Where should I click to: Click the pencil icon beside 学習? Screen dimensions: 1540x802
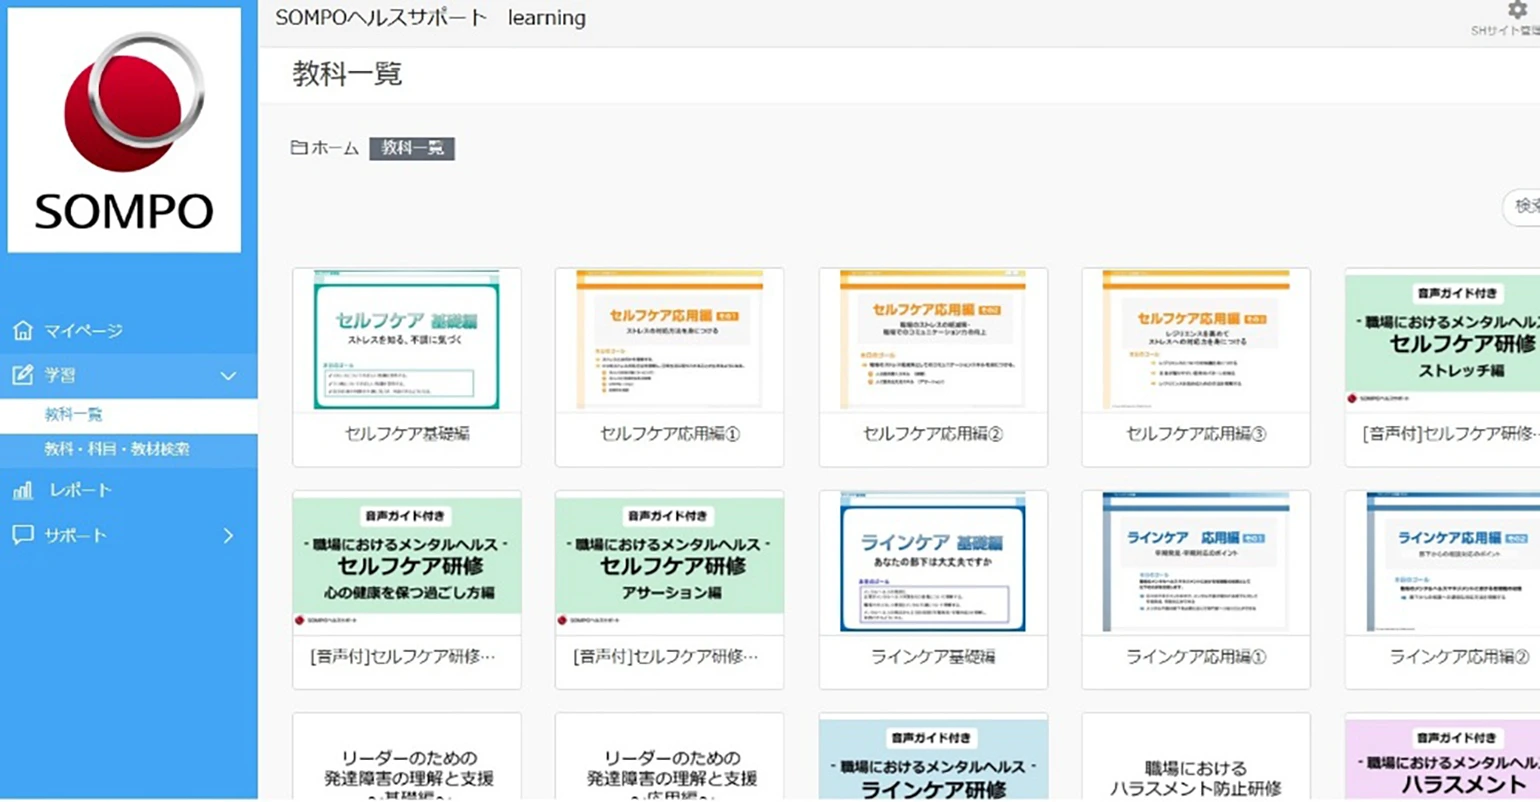[23, 375]
